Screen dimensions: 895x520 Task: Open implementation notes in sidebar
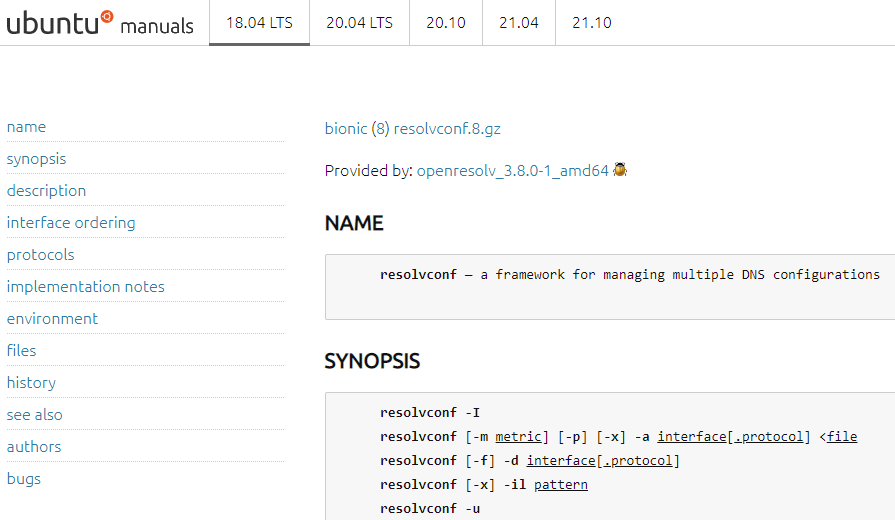click(x=86, y=287)
